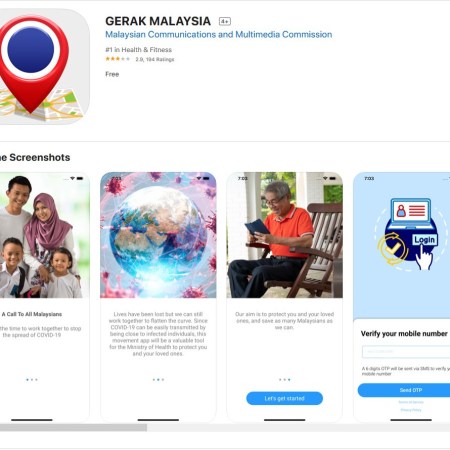Screen dimensions: 450x450
Task: Click the "194 Ratings" text
Action: (x=160, y=59)
